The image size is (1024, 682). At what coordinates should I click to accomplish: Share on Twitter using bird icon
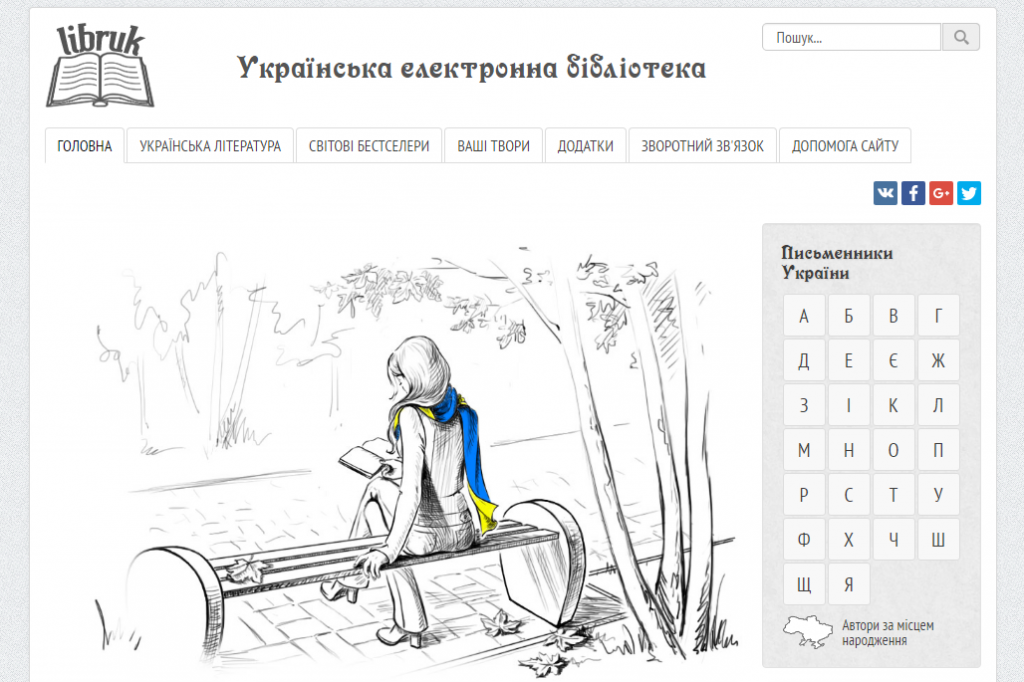pos(969,193)
